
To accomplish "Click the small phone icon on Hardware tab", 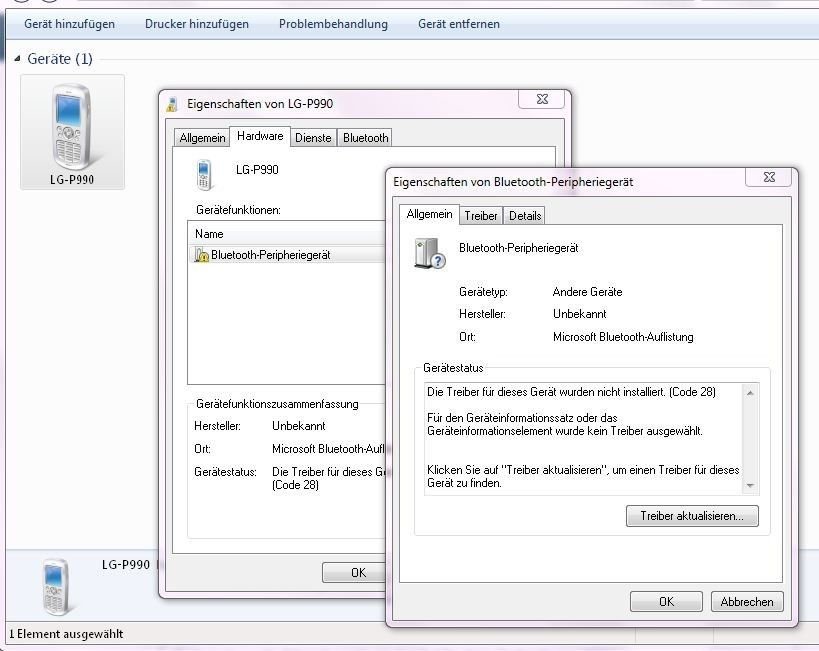I will tap(204, 175).
